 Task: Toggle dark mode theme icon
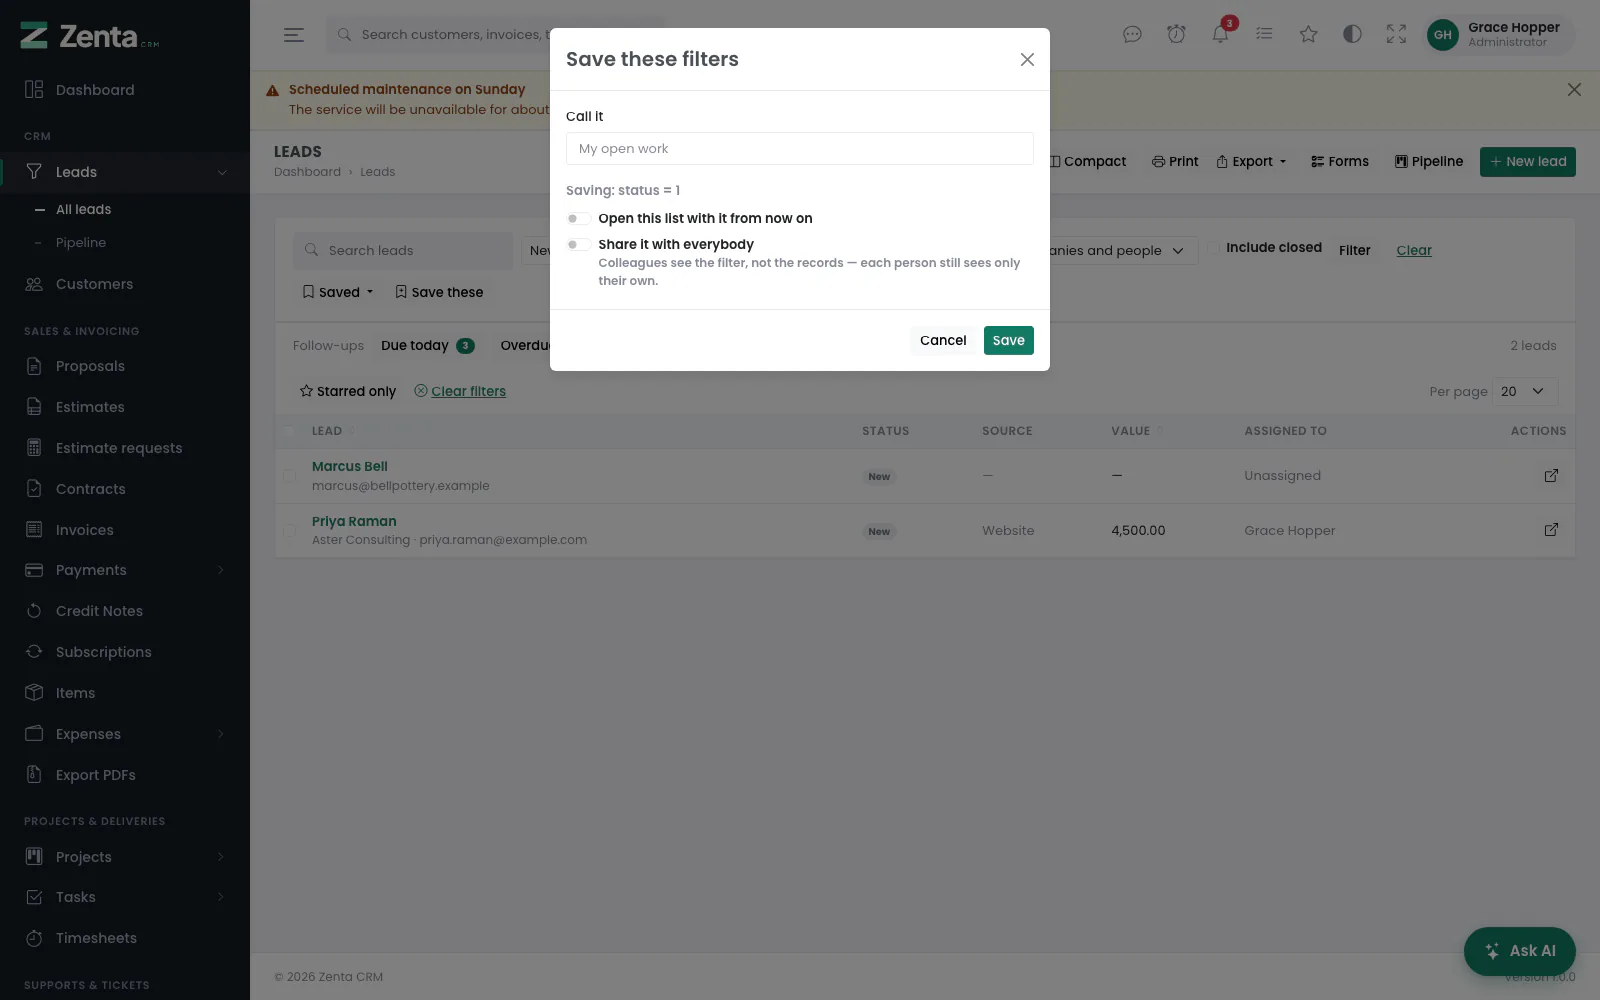click(x=1352, y=35)
